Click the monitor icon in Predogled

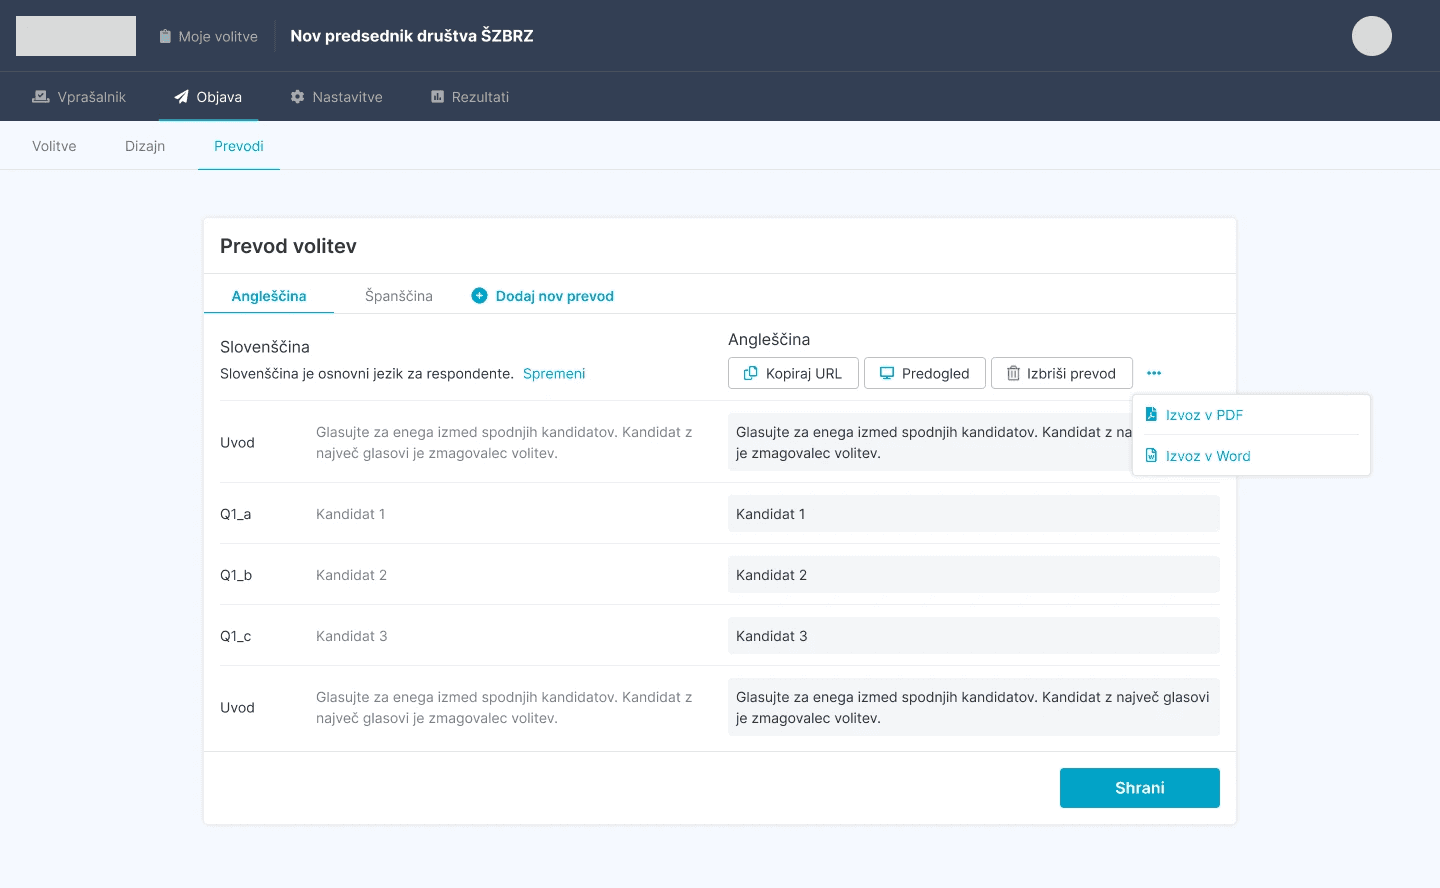(x=887, y=372)
